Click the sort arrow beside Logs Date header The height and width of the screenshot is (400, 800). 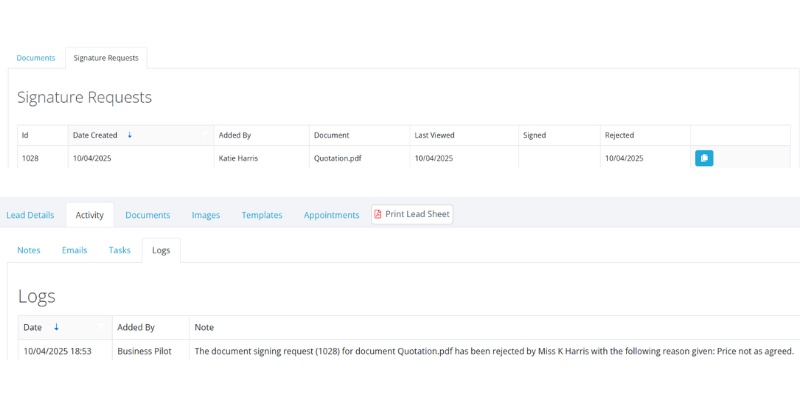[56, 328]
